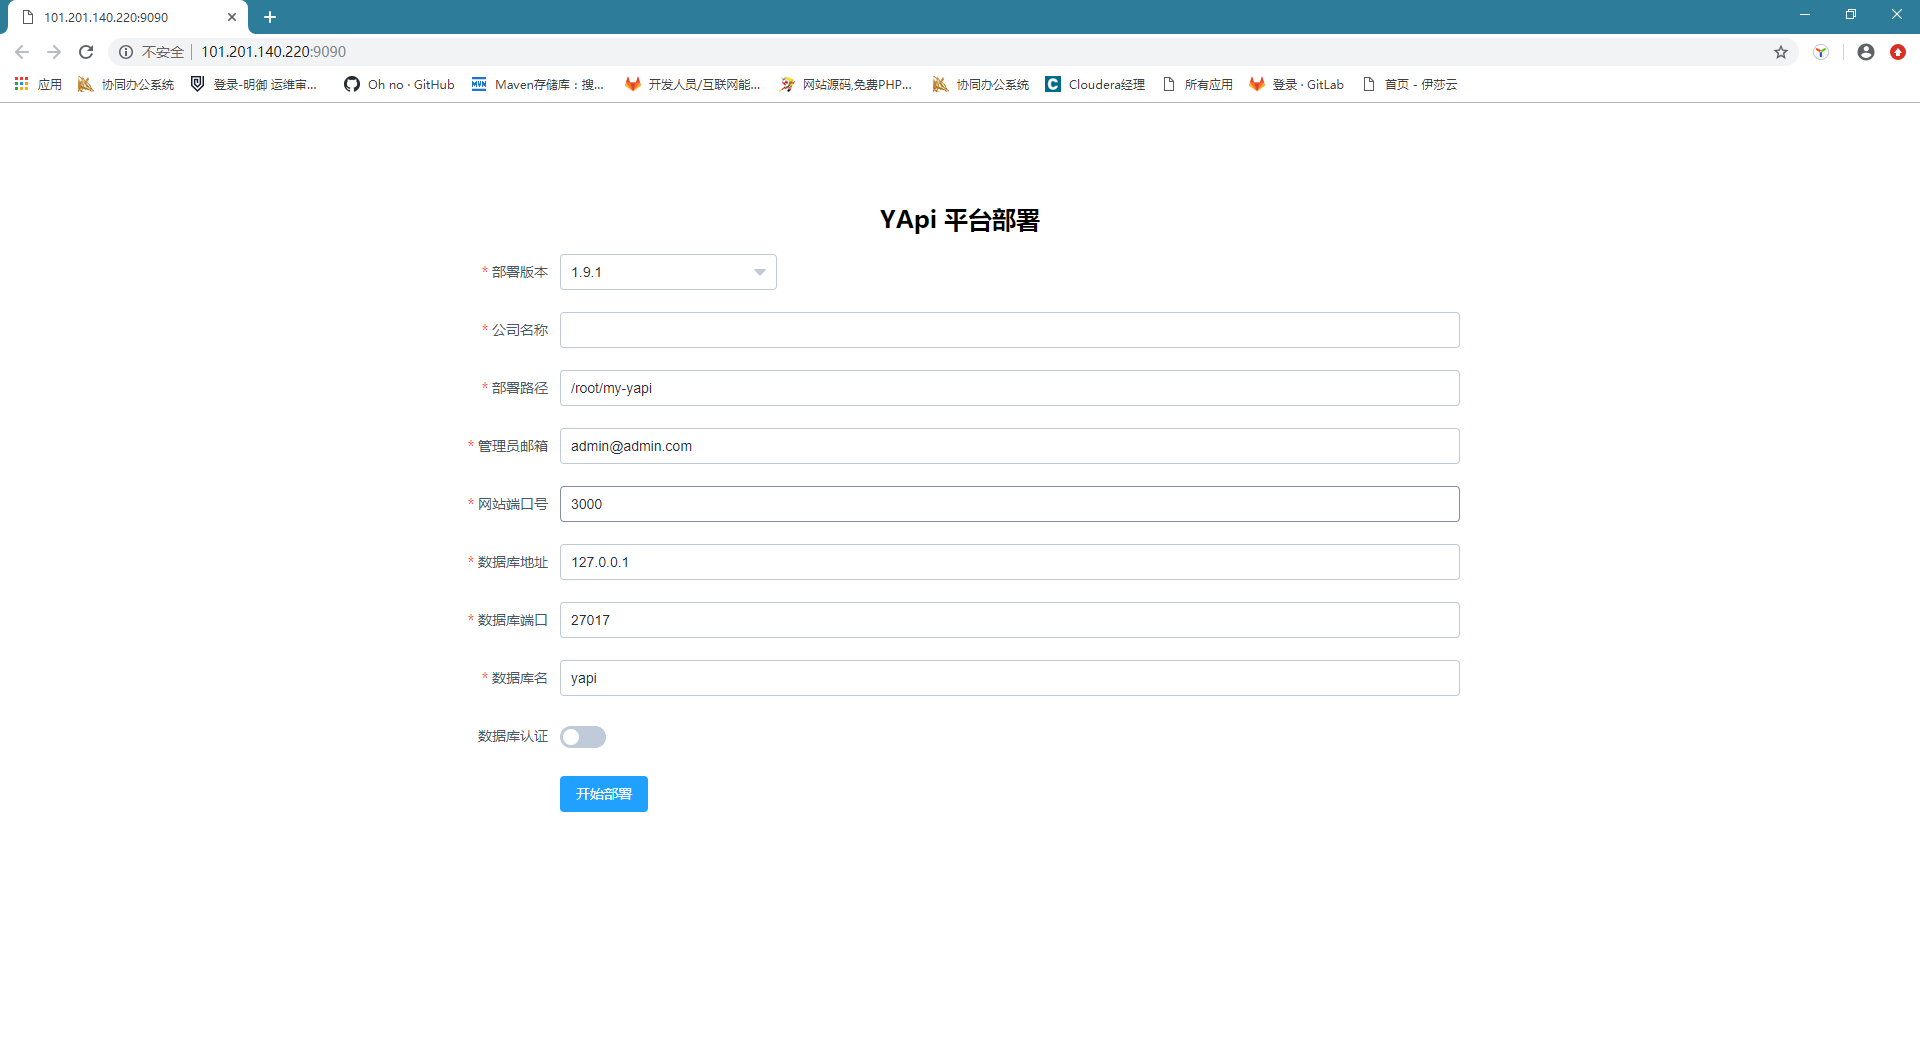Click the 部署版本 label
The image size is (1920, 1040).
pos(520,272)
